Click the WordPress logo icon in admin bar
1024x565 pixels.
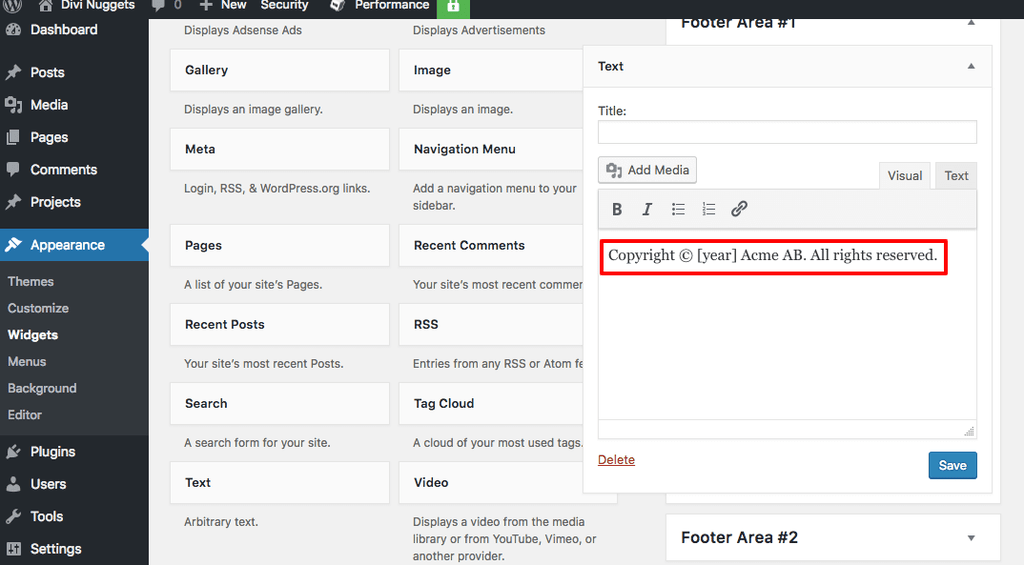[x=13, y=6]
